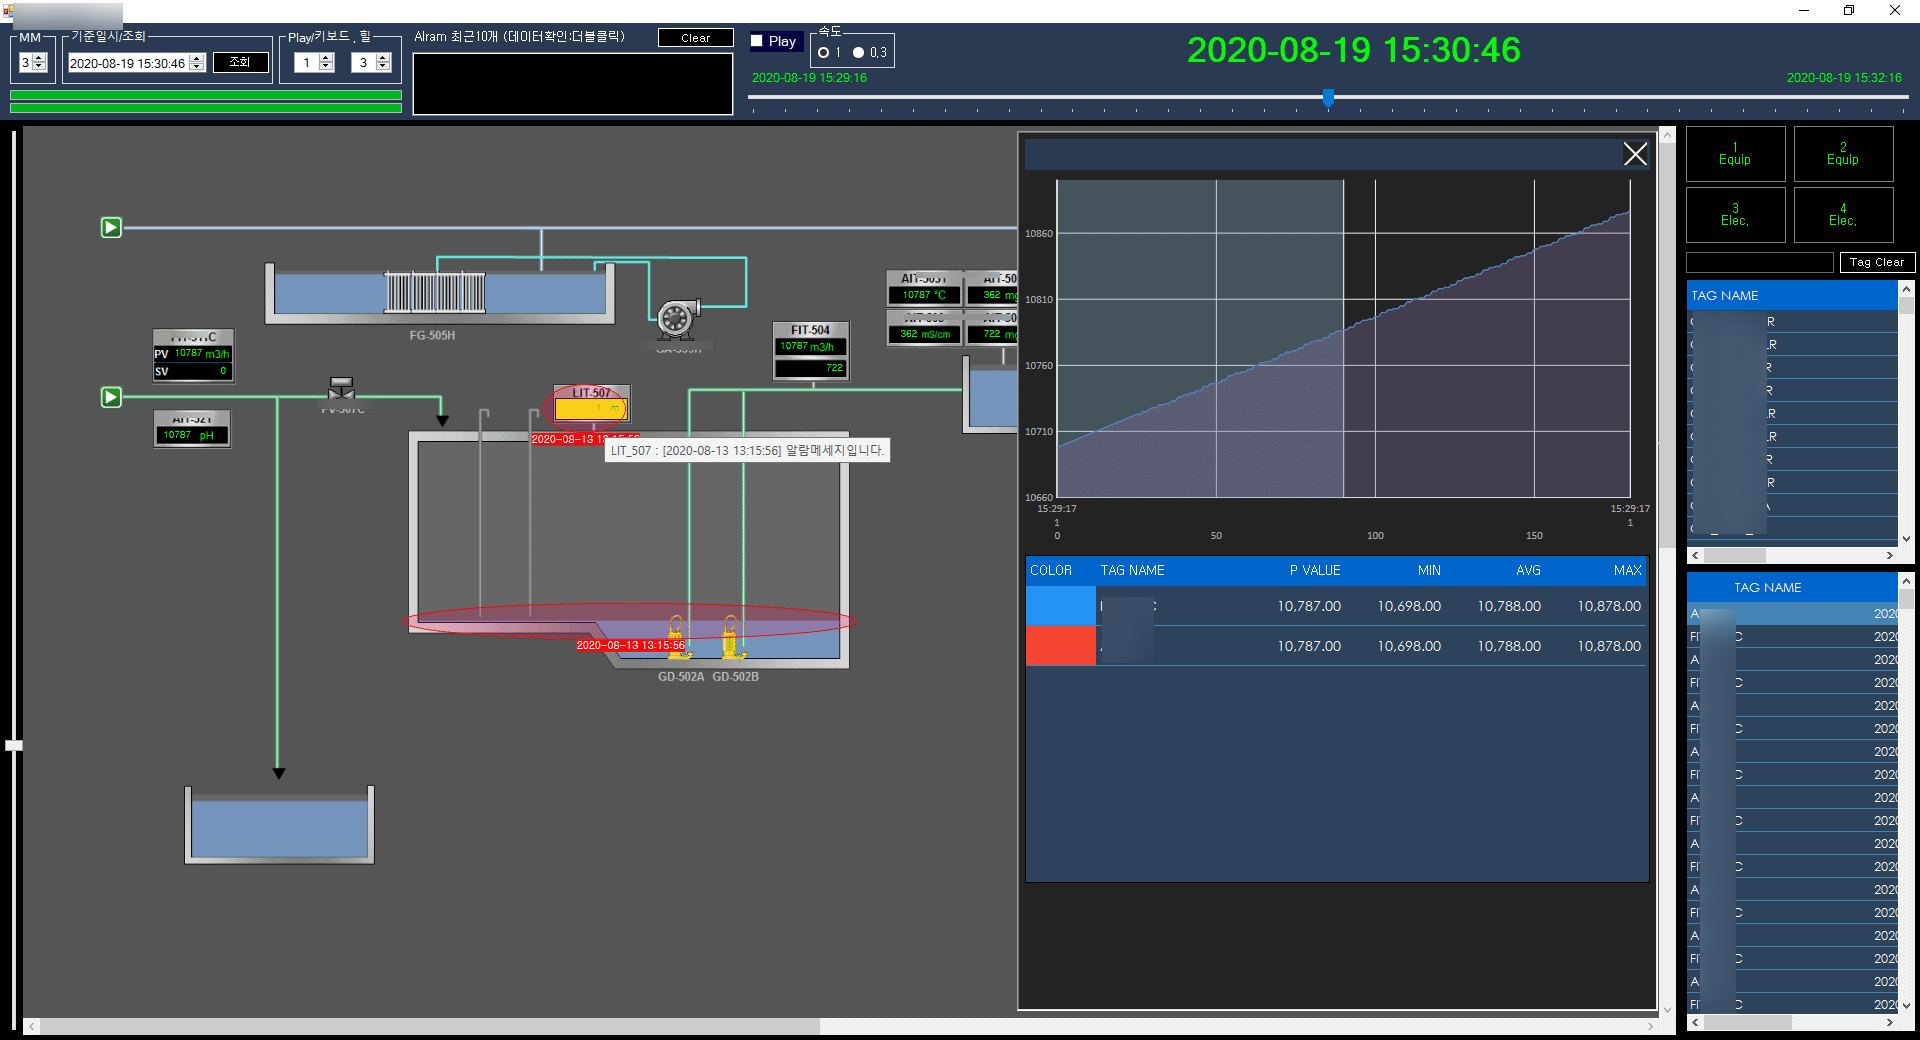Click the alarm Clear button
Viewport: 1920px width, 1040px height.
point(696,38)
